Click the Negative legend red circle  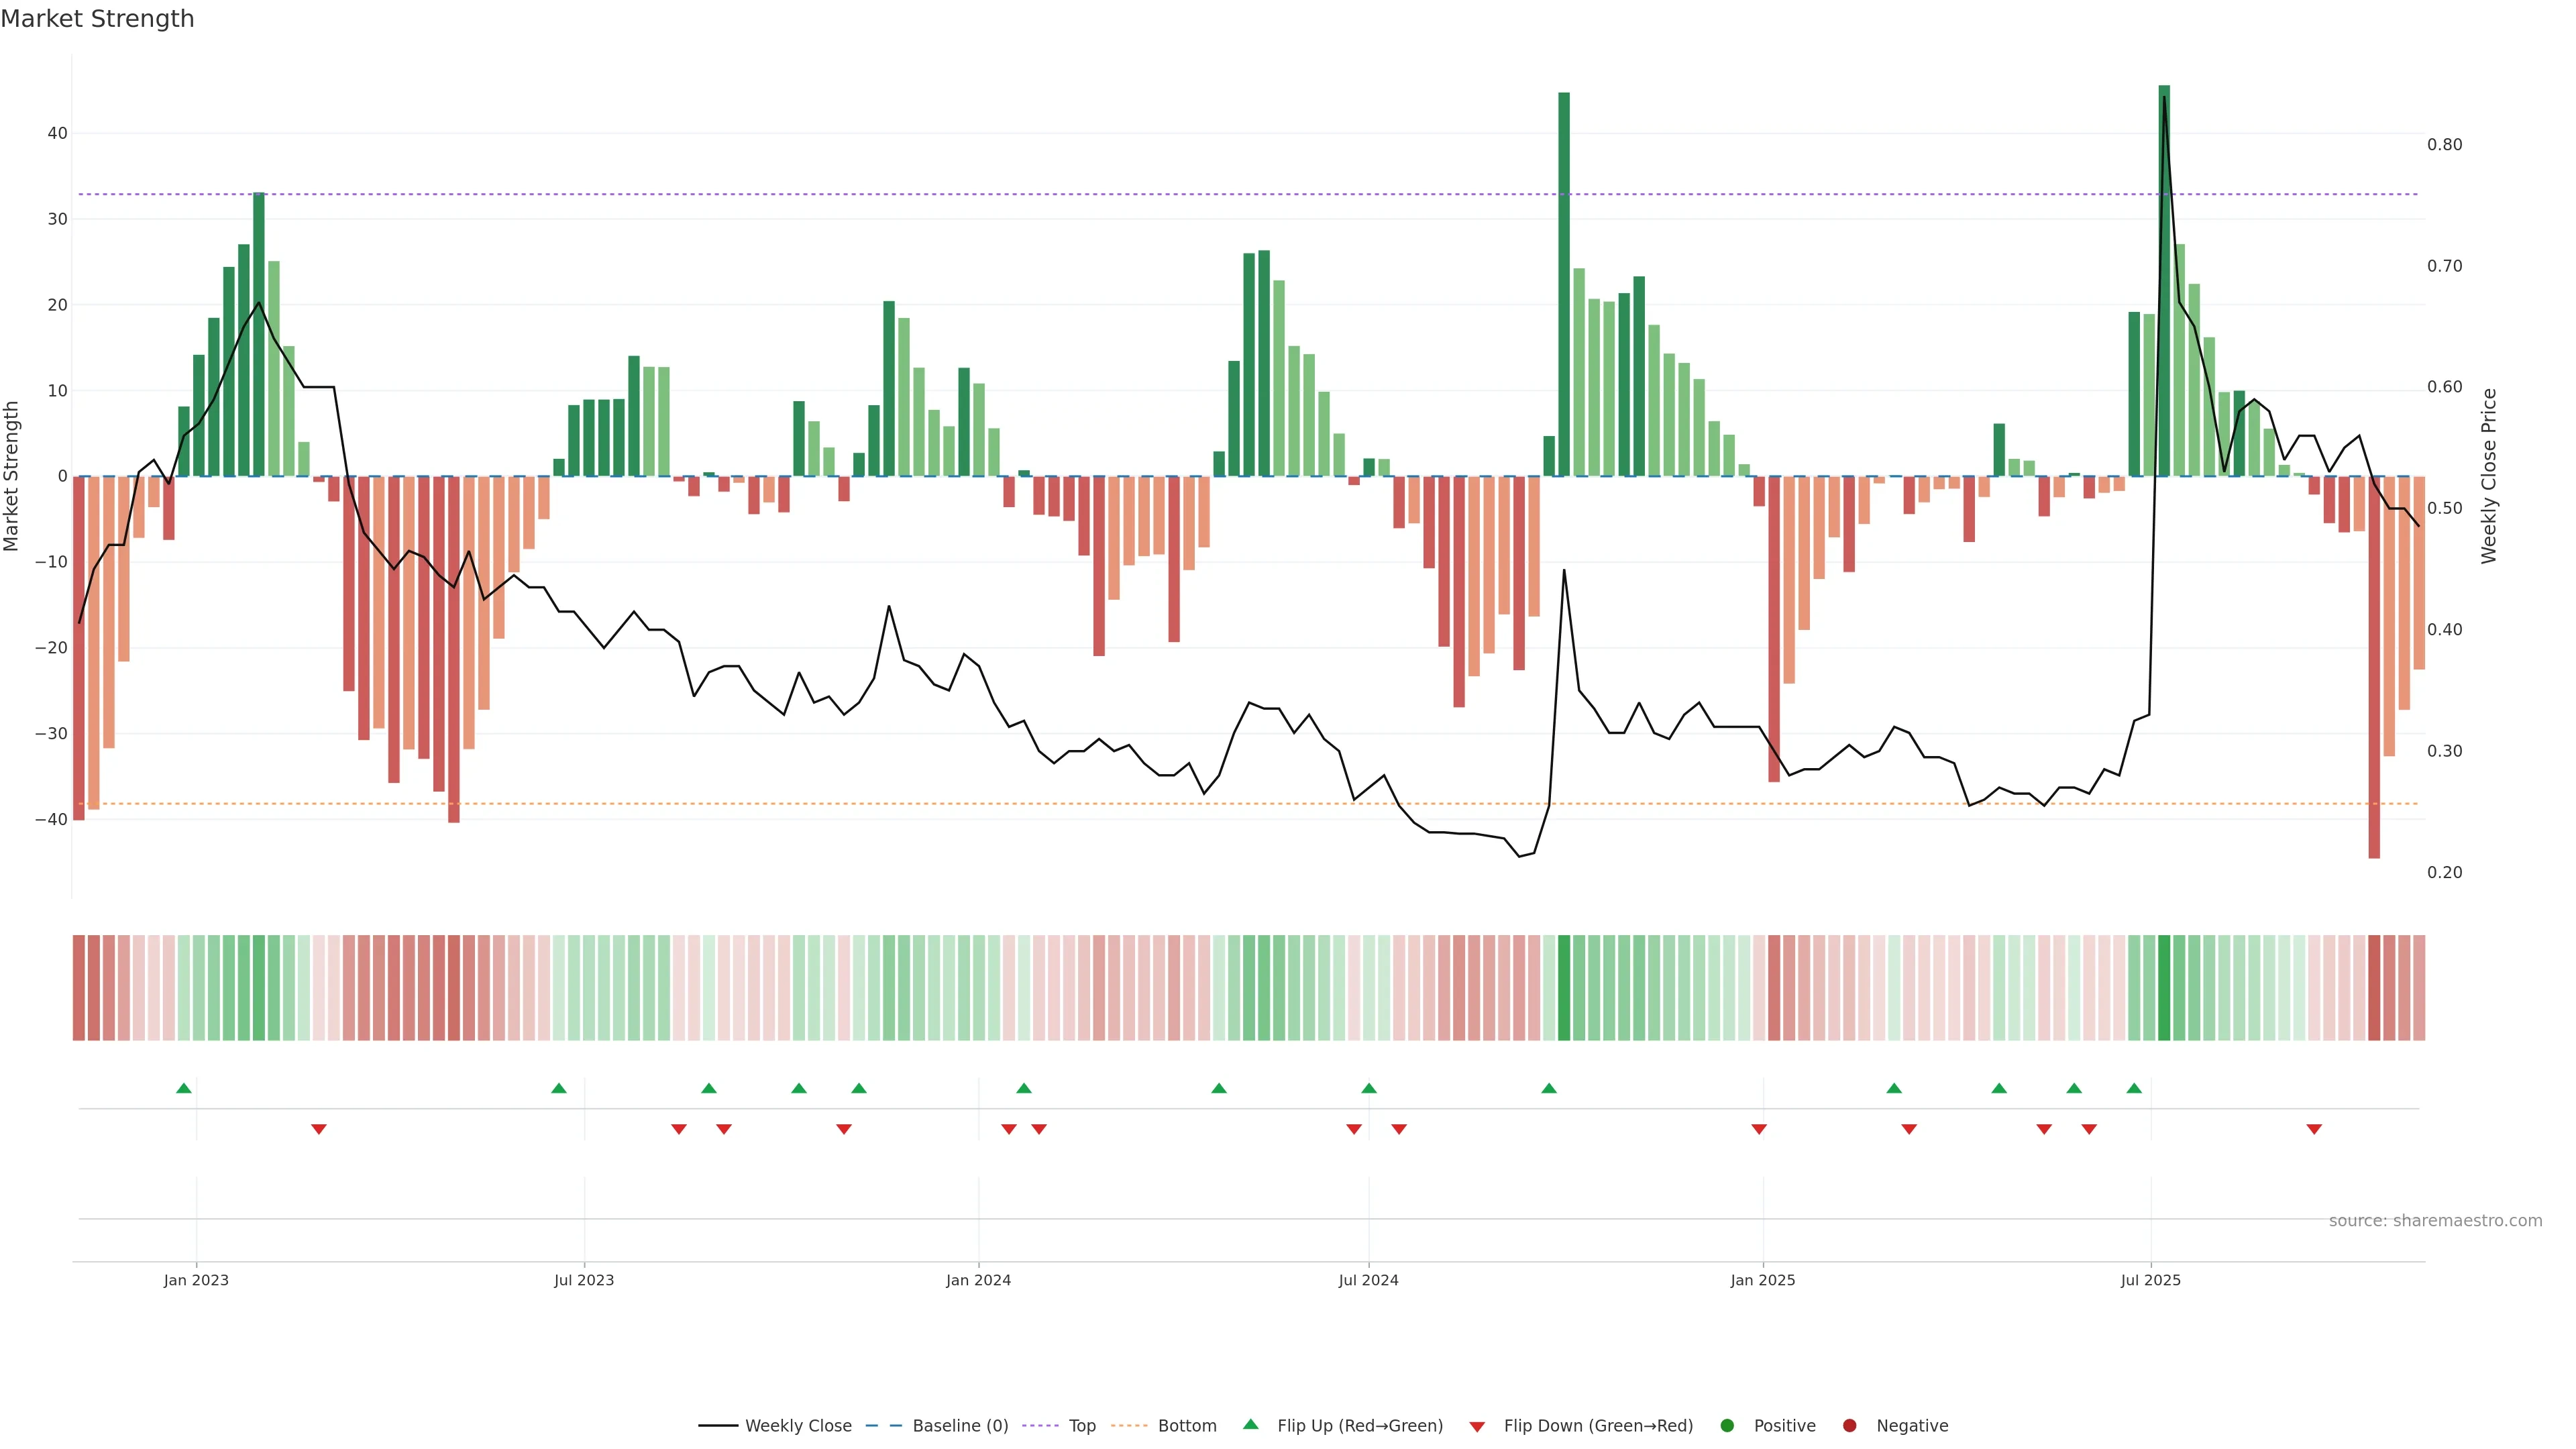point(1849,1426)
